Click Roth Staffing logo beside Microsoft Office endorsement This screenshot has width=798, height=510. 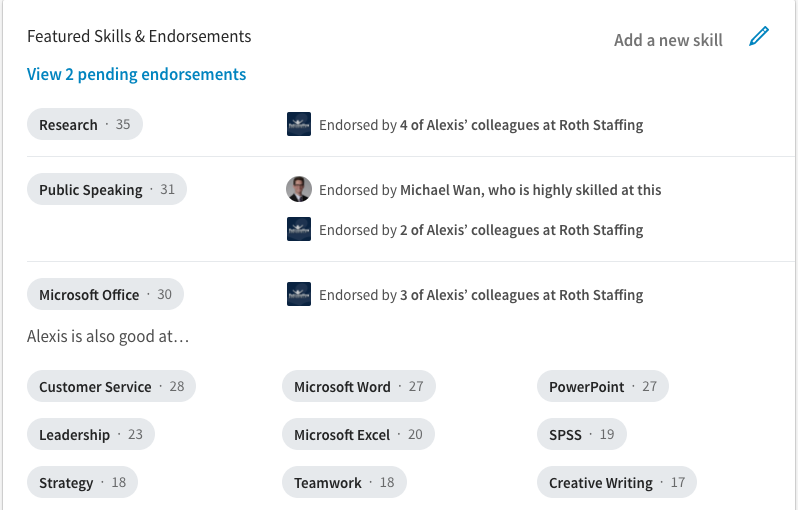tap(299, 295)
